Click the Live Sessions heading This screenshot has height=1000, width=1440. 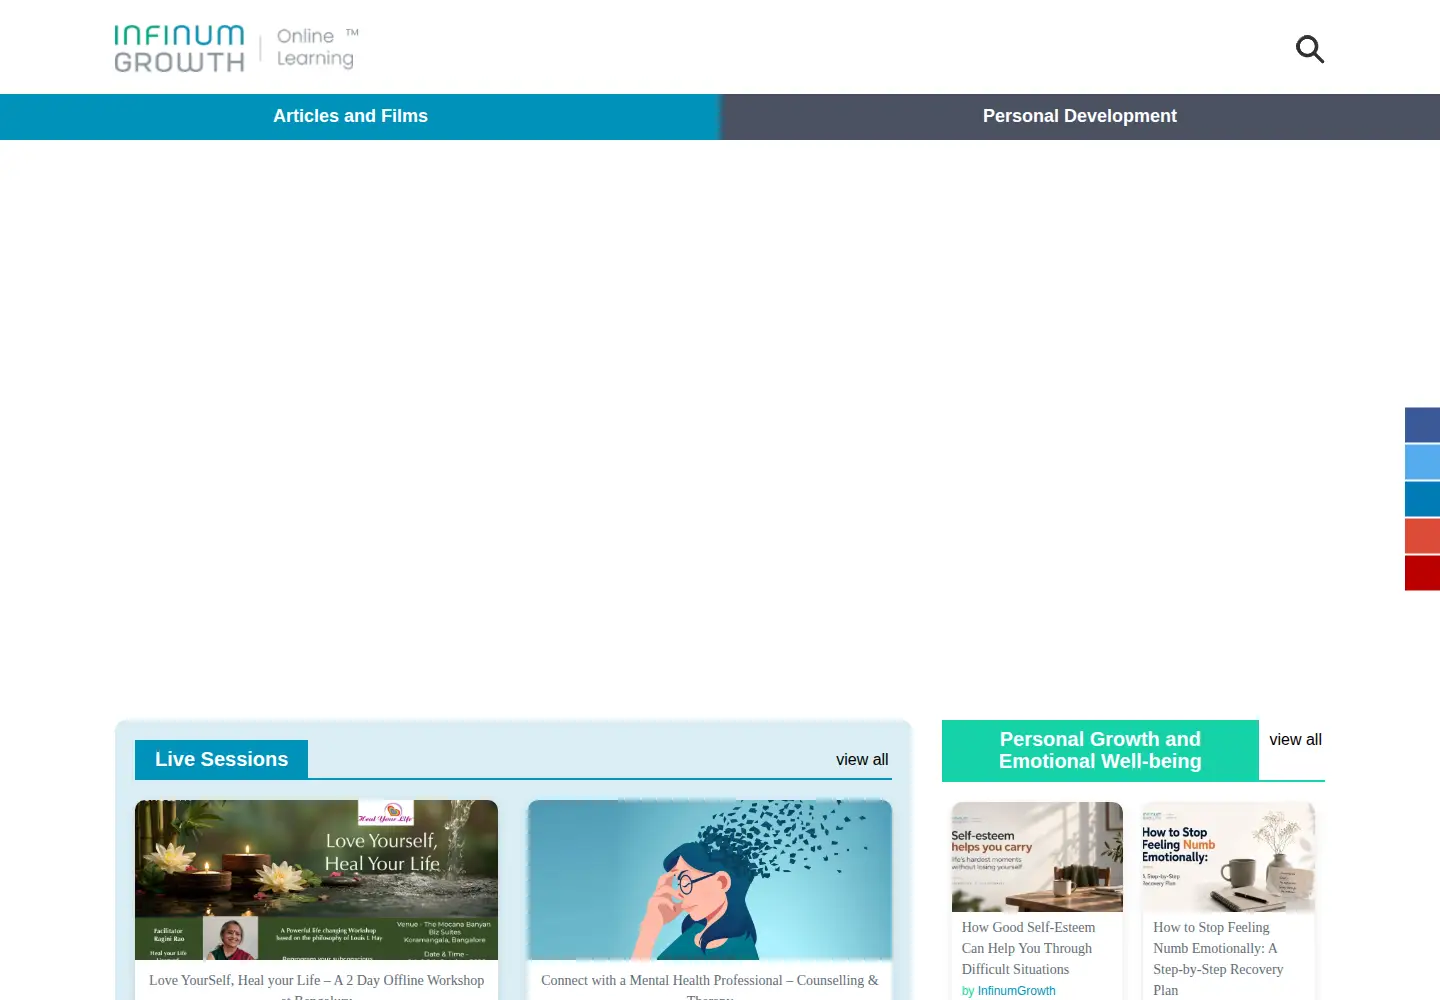221,759
